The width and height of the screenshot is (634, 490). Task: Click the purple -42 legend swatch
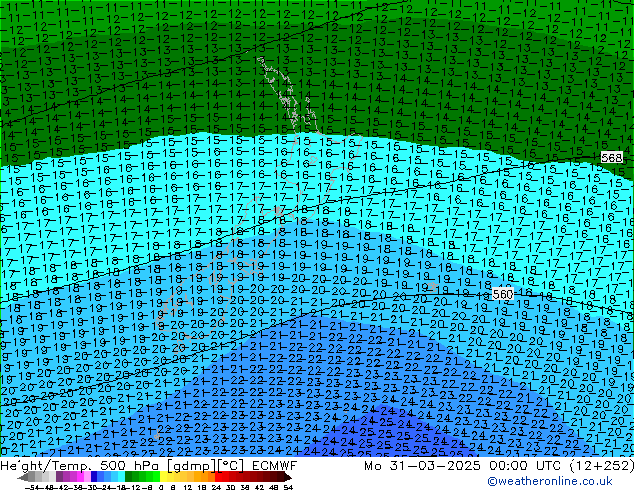(59, 477)
